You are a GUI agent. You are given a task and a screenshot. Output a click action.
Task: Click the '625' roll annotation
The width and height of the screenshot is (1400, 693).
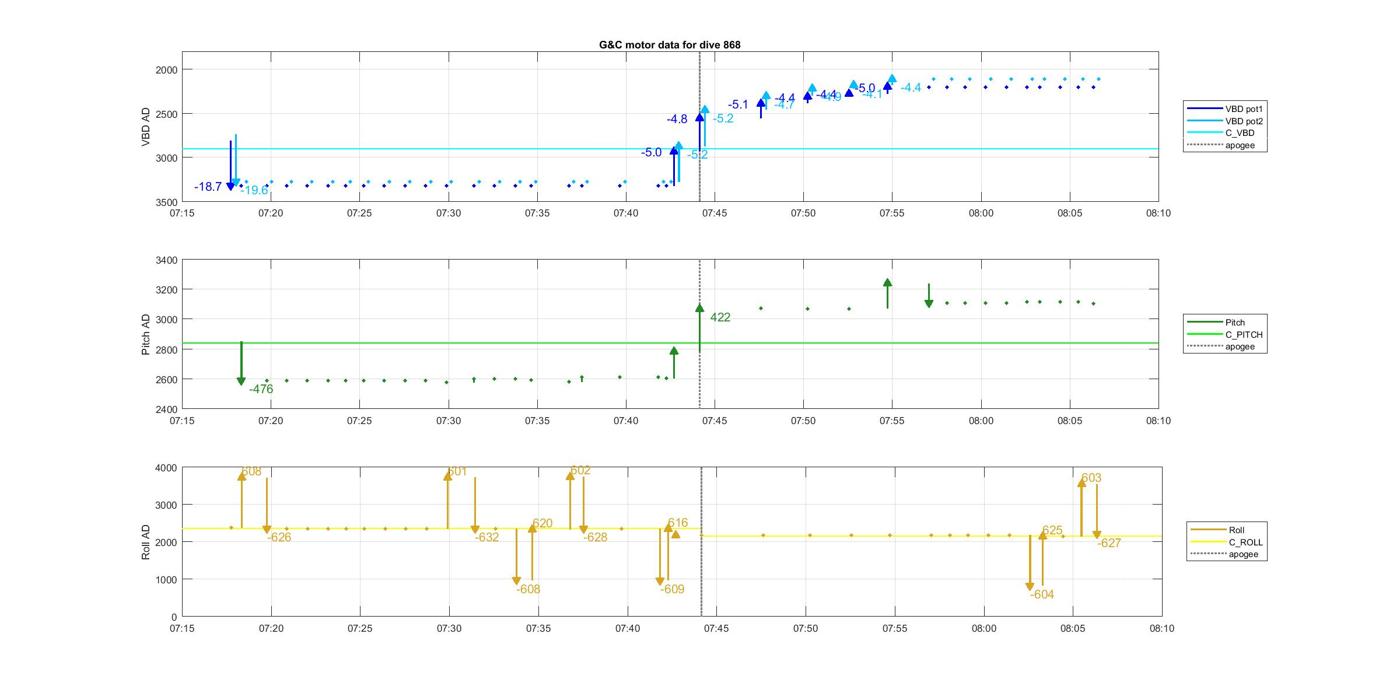[1052, 530]
